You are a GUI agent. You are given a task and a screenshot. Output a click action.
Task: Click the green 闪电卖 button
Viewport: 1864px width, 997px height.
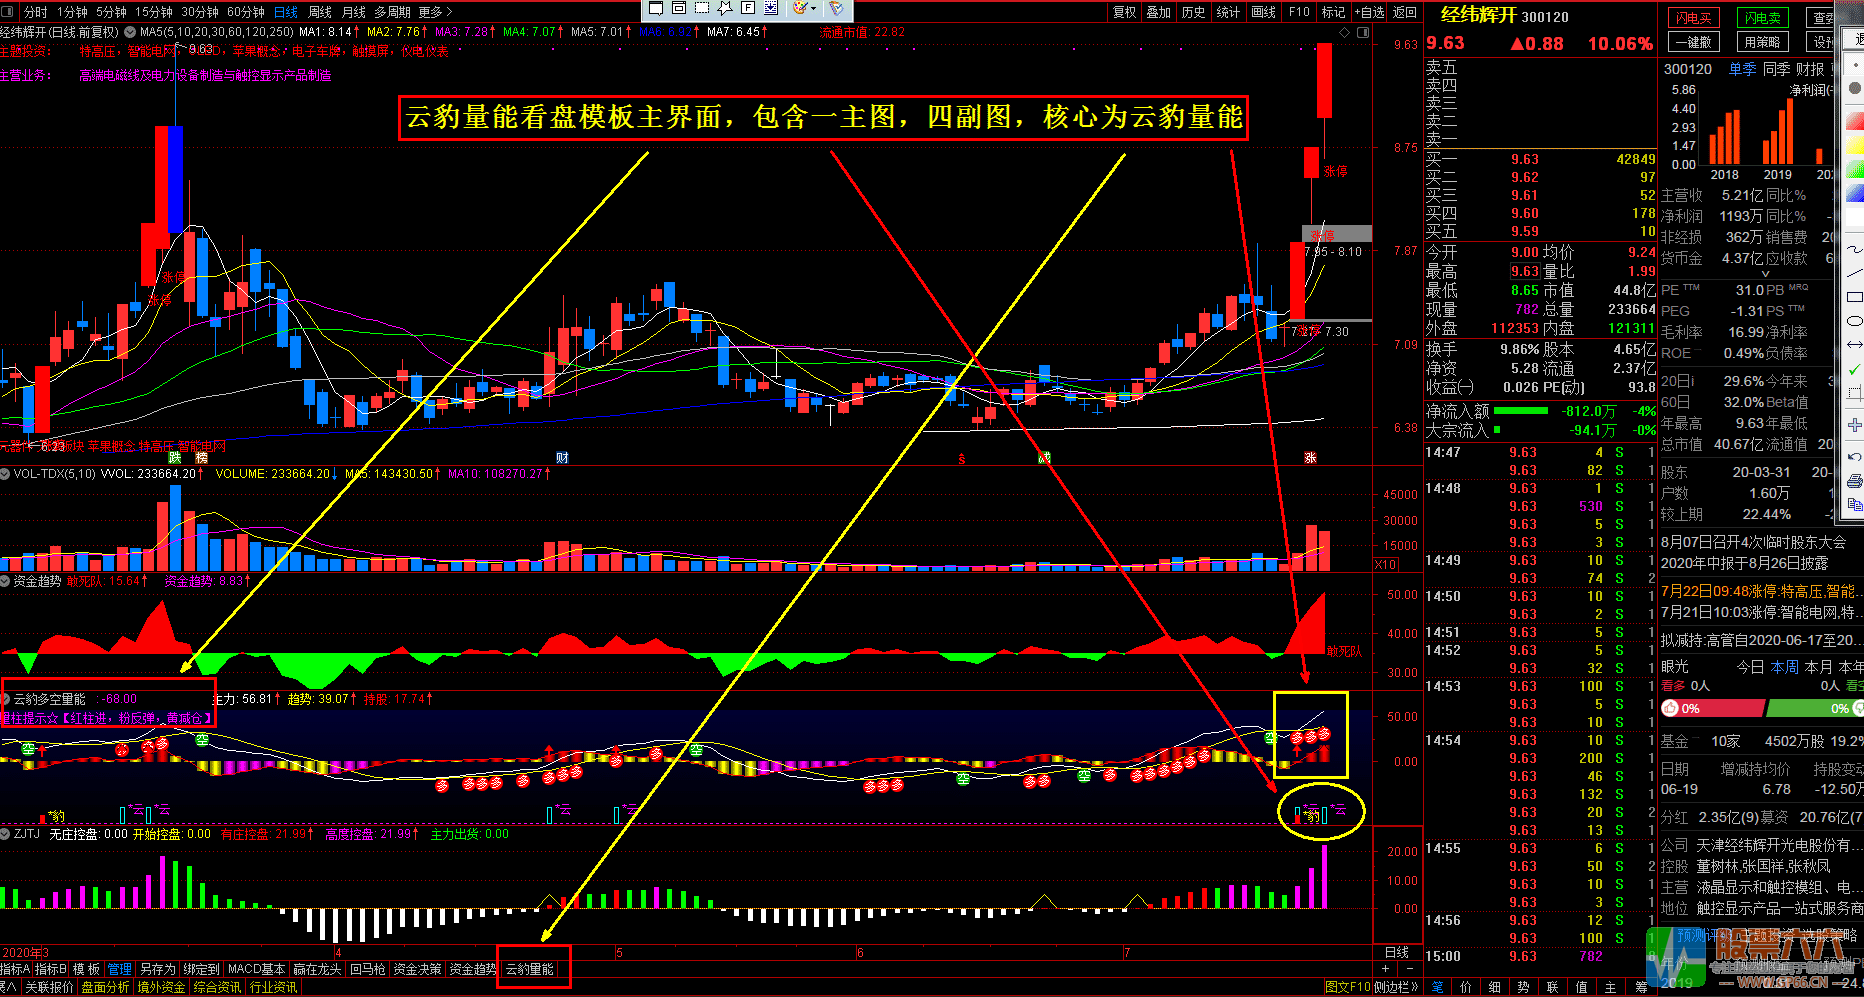1762,18
